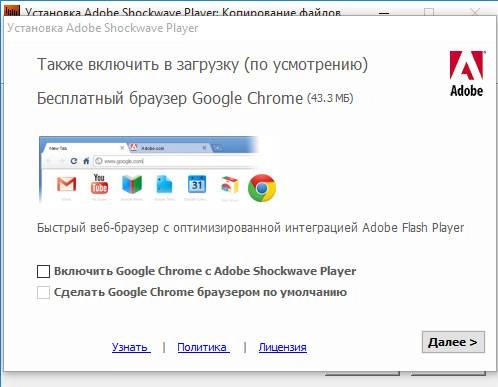Screen dimensions: 498x387
Task: Click the Shockwave installer title bar icon
Action: 12,11
